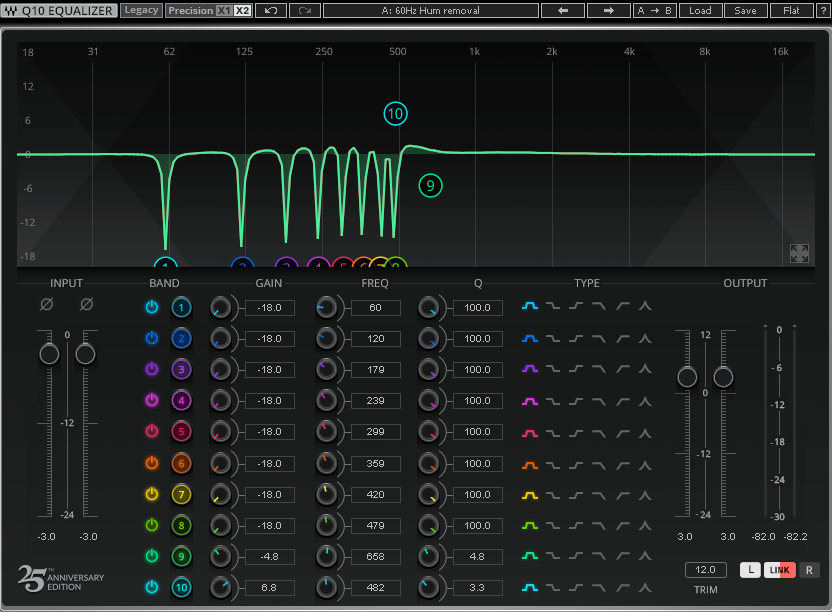Click band 10 marker on EQ graph
This screenshot has height=612, width=832.
[395, 114]
